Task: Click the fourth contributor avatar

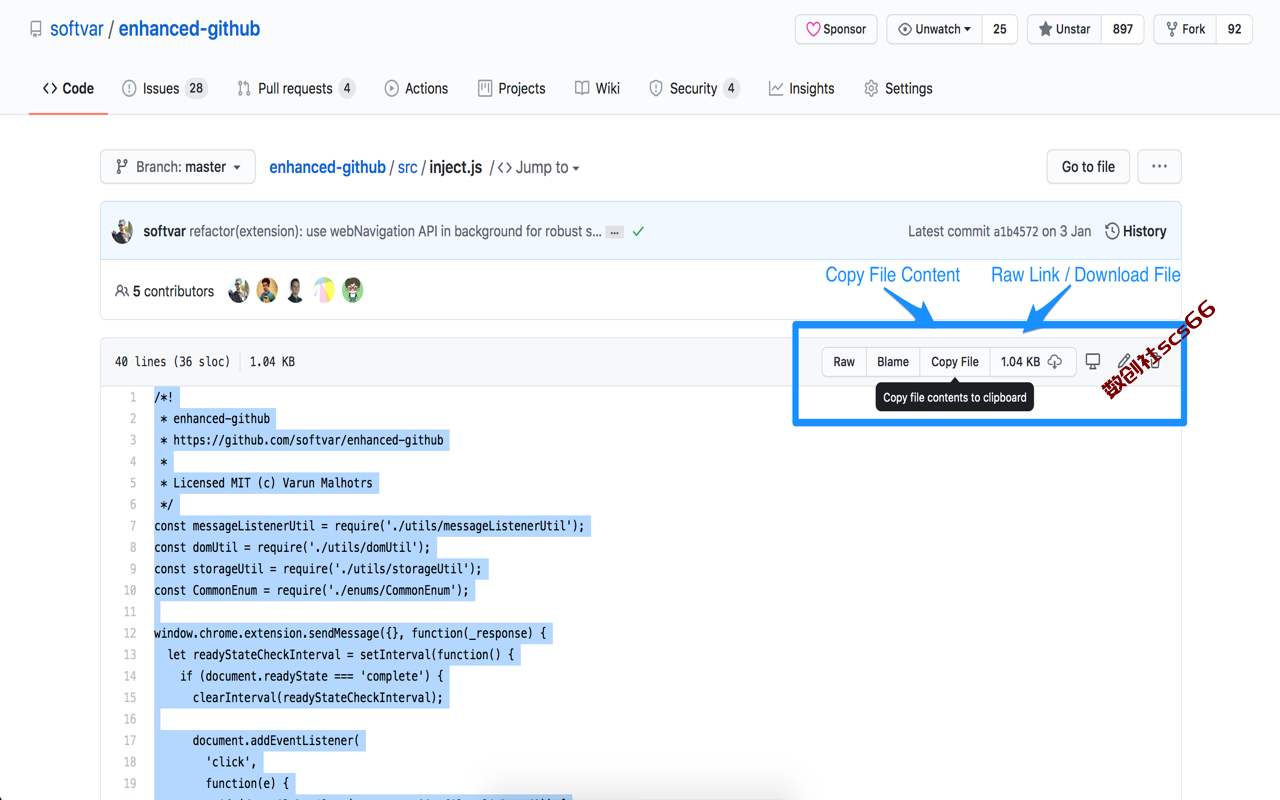Action: [324, 290]
